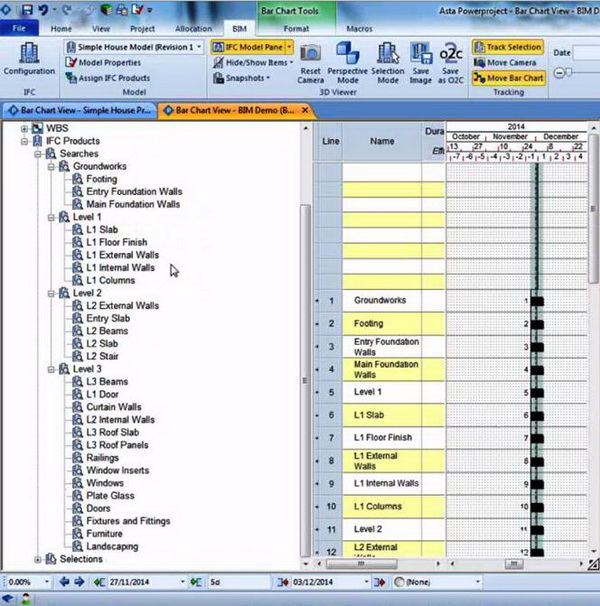Open the IFC Configuration tool
Screen dimensions: 600x606
pyautogui.click(x=29, y=59)
